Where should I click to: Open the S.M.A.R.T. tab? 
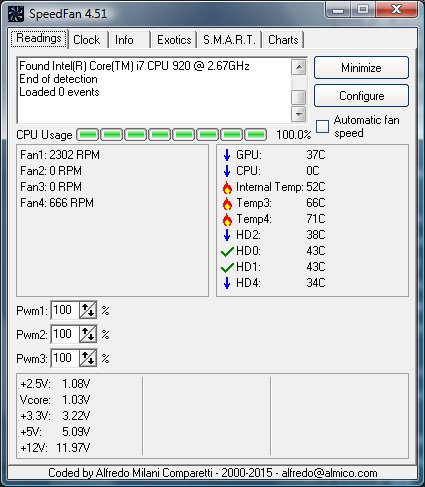229,40
